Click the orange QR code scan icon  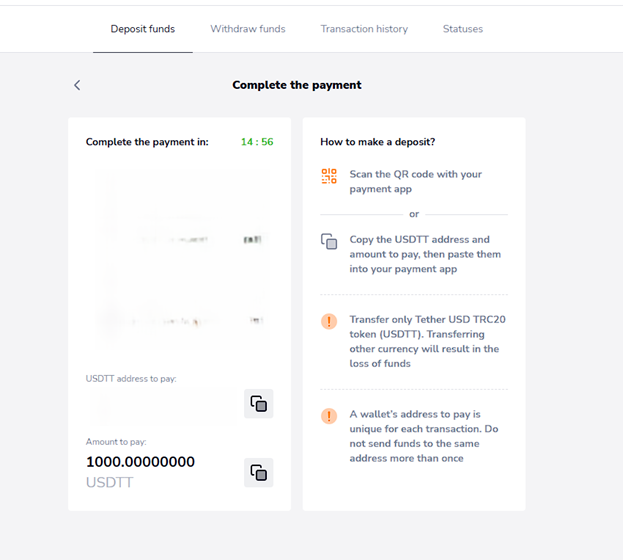tap(329, 177)
